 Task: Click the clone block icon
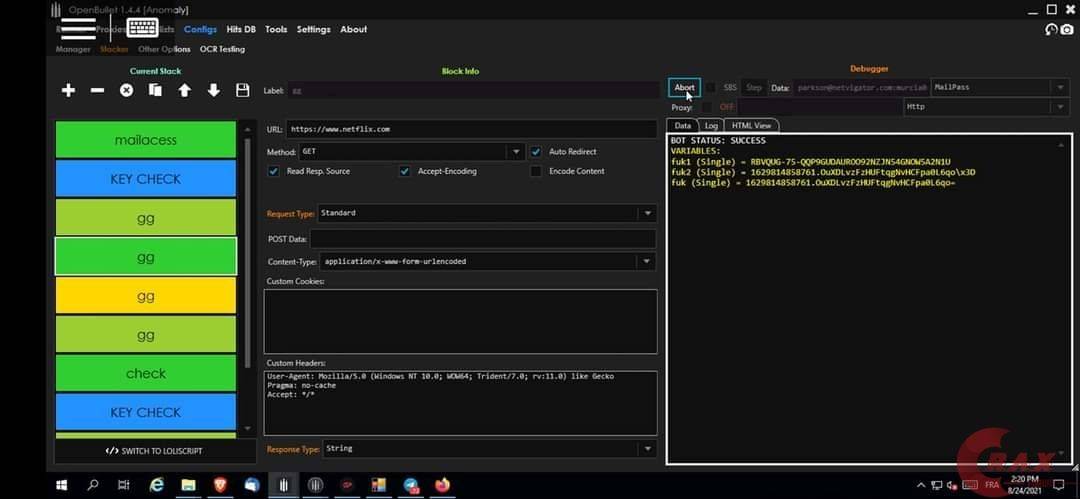[155, 90]
